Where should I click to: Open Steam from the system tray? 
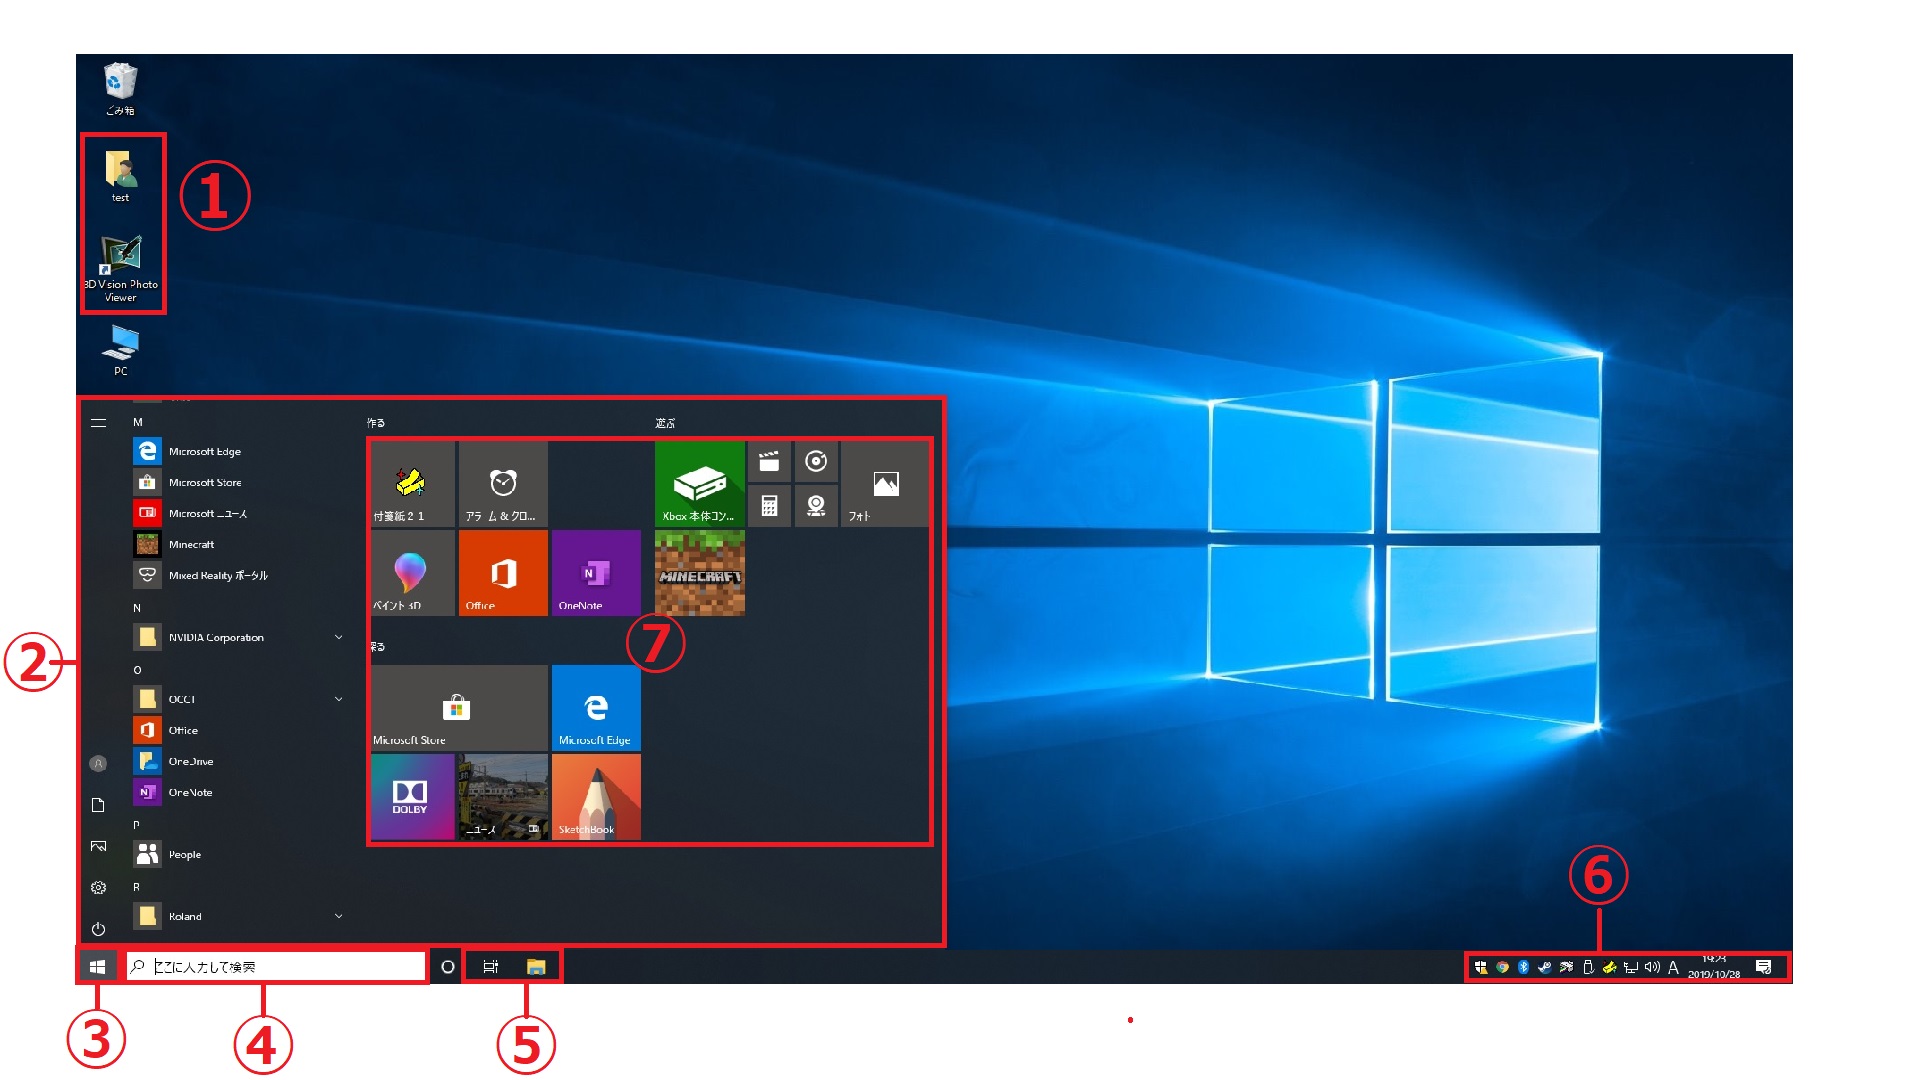coord(1545,967)
